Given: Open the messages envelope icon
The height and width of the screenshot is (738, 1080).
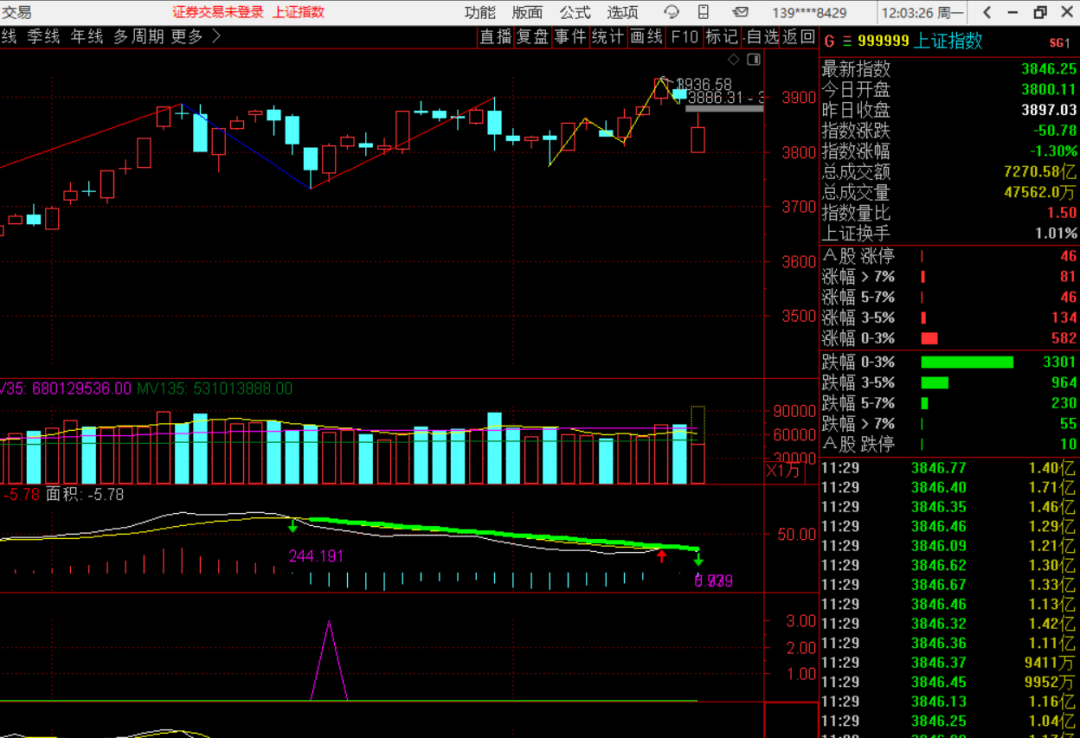Looking at the screenshot, I should click(x=740, y=12).
